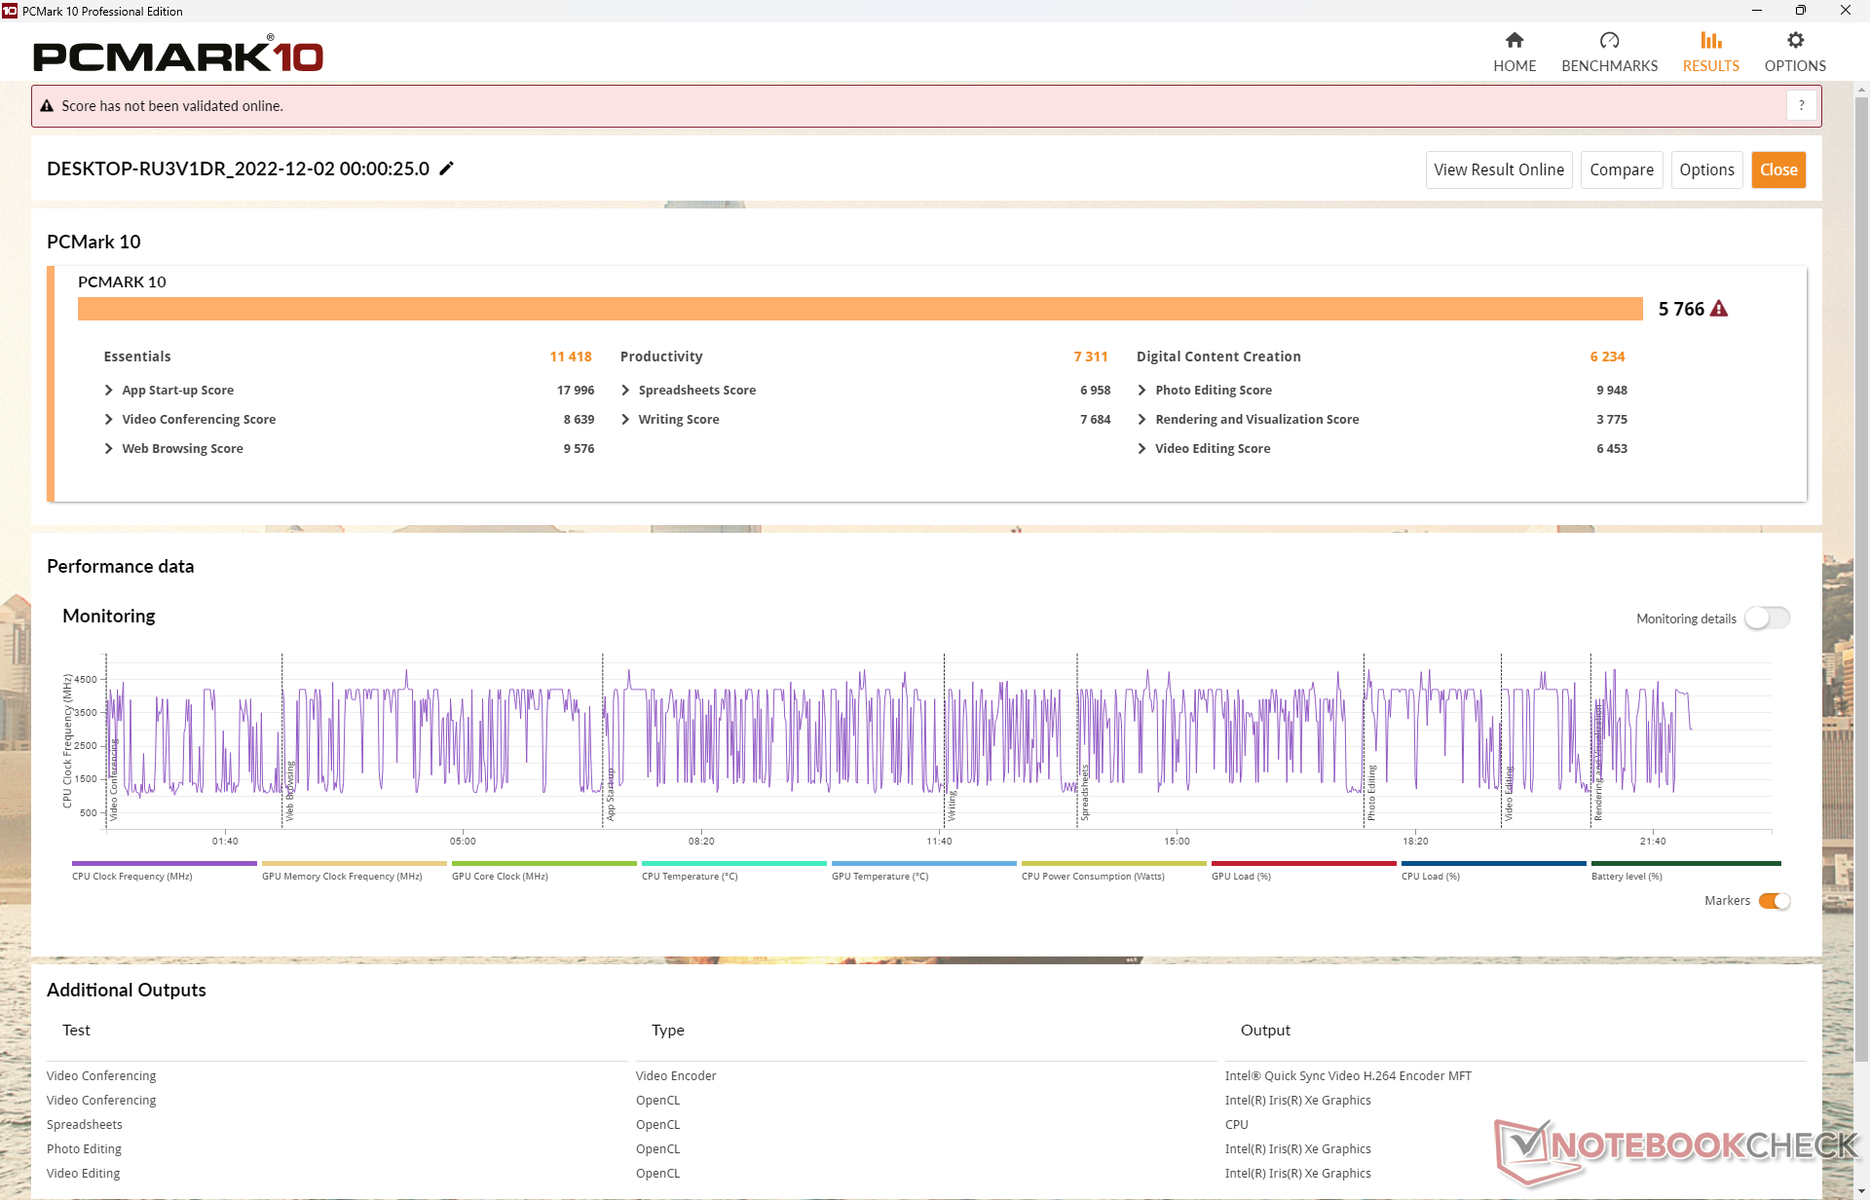Expand the Spreadsheets Score details
This screenshot has height=1200, width=1870.
coord(626,390)
